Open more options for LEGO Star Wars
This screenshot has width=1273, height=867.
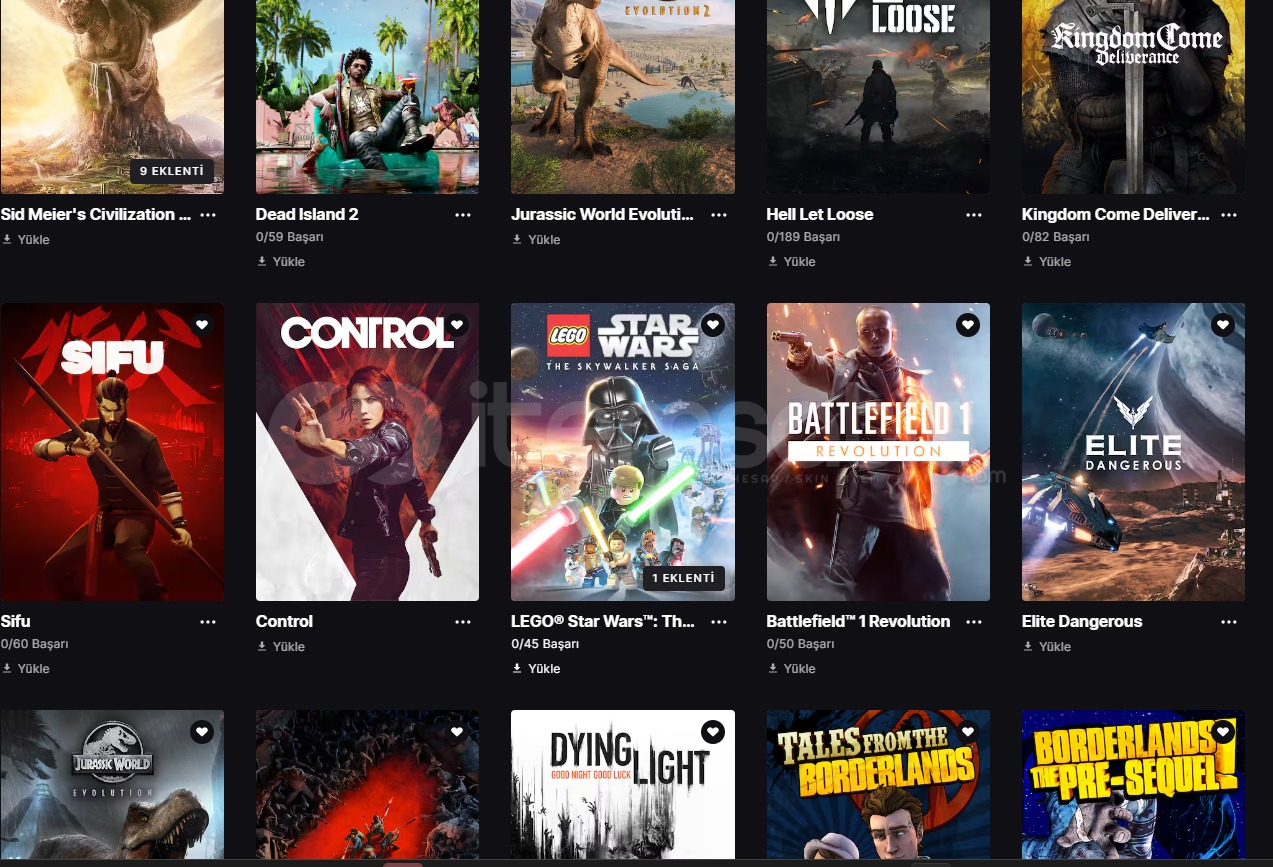click(719, 622)
